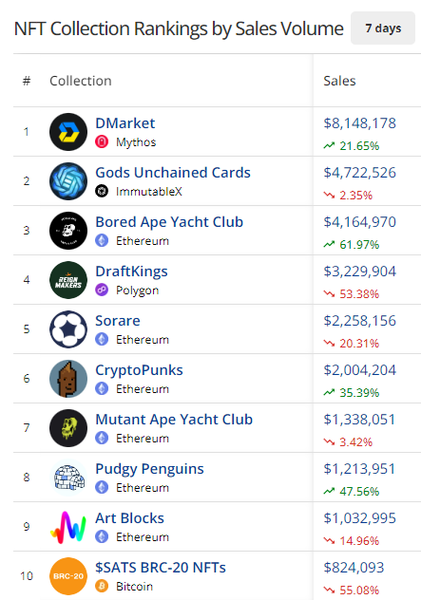Click the orange BRC-20 logo

[x=69, y=576]
